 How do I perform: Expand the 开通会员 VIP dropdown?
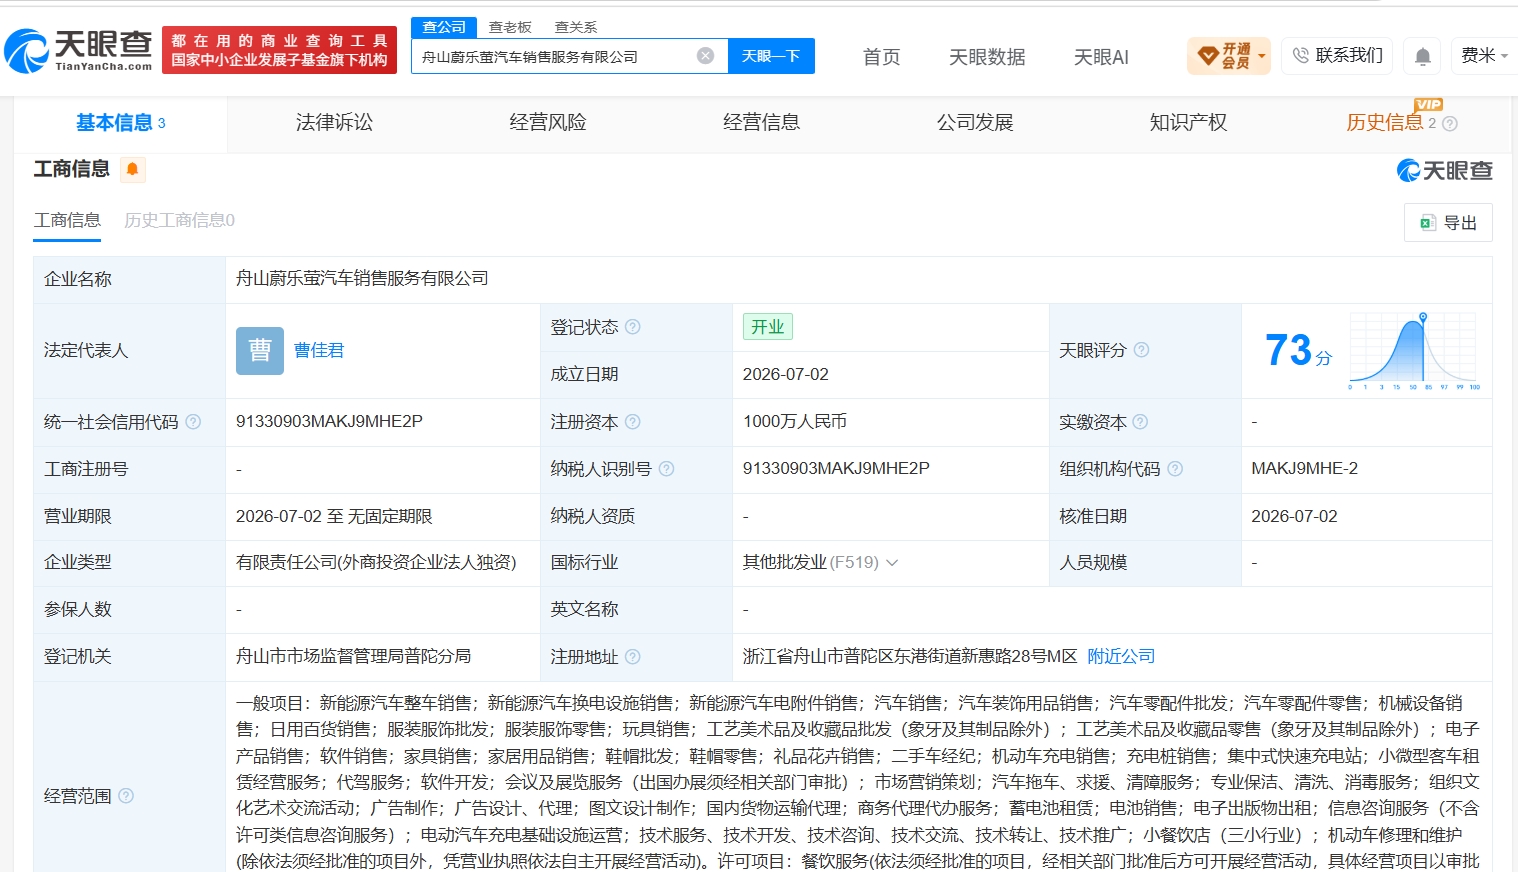(1229, 56)
